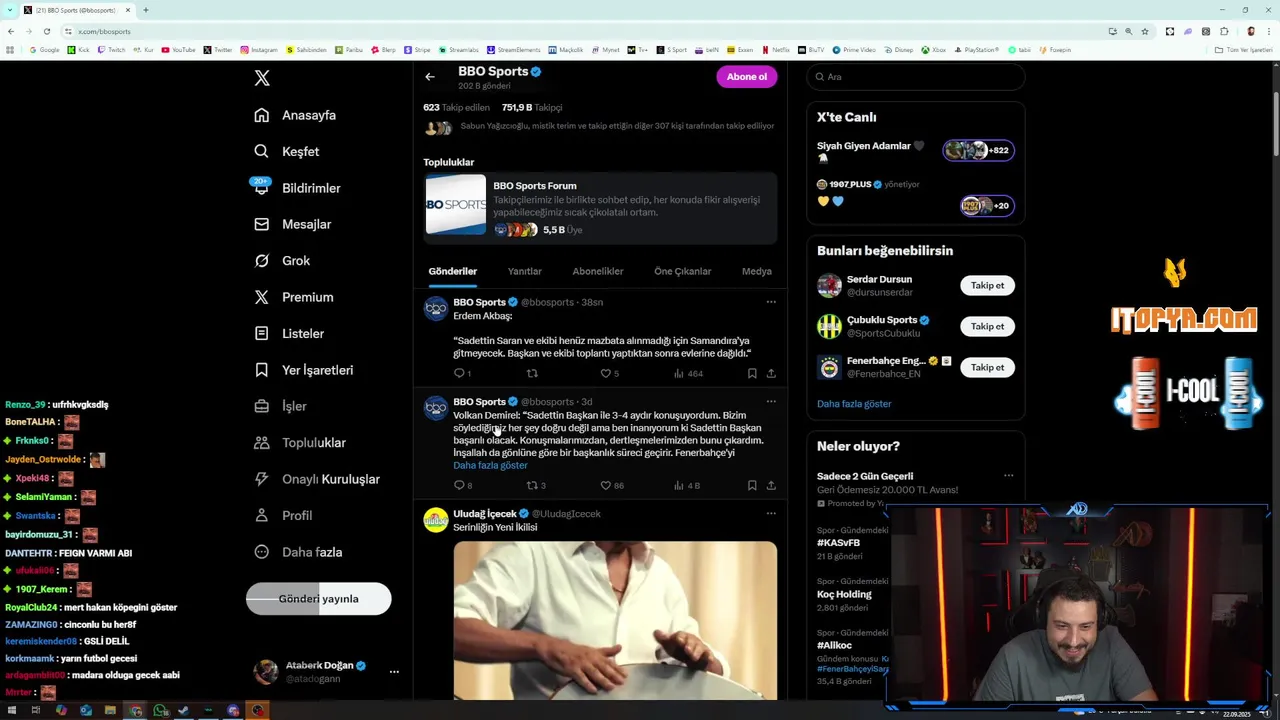
Task: Click the browser bookmark star icon
Action: 1145,31
